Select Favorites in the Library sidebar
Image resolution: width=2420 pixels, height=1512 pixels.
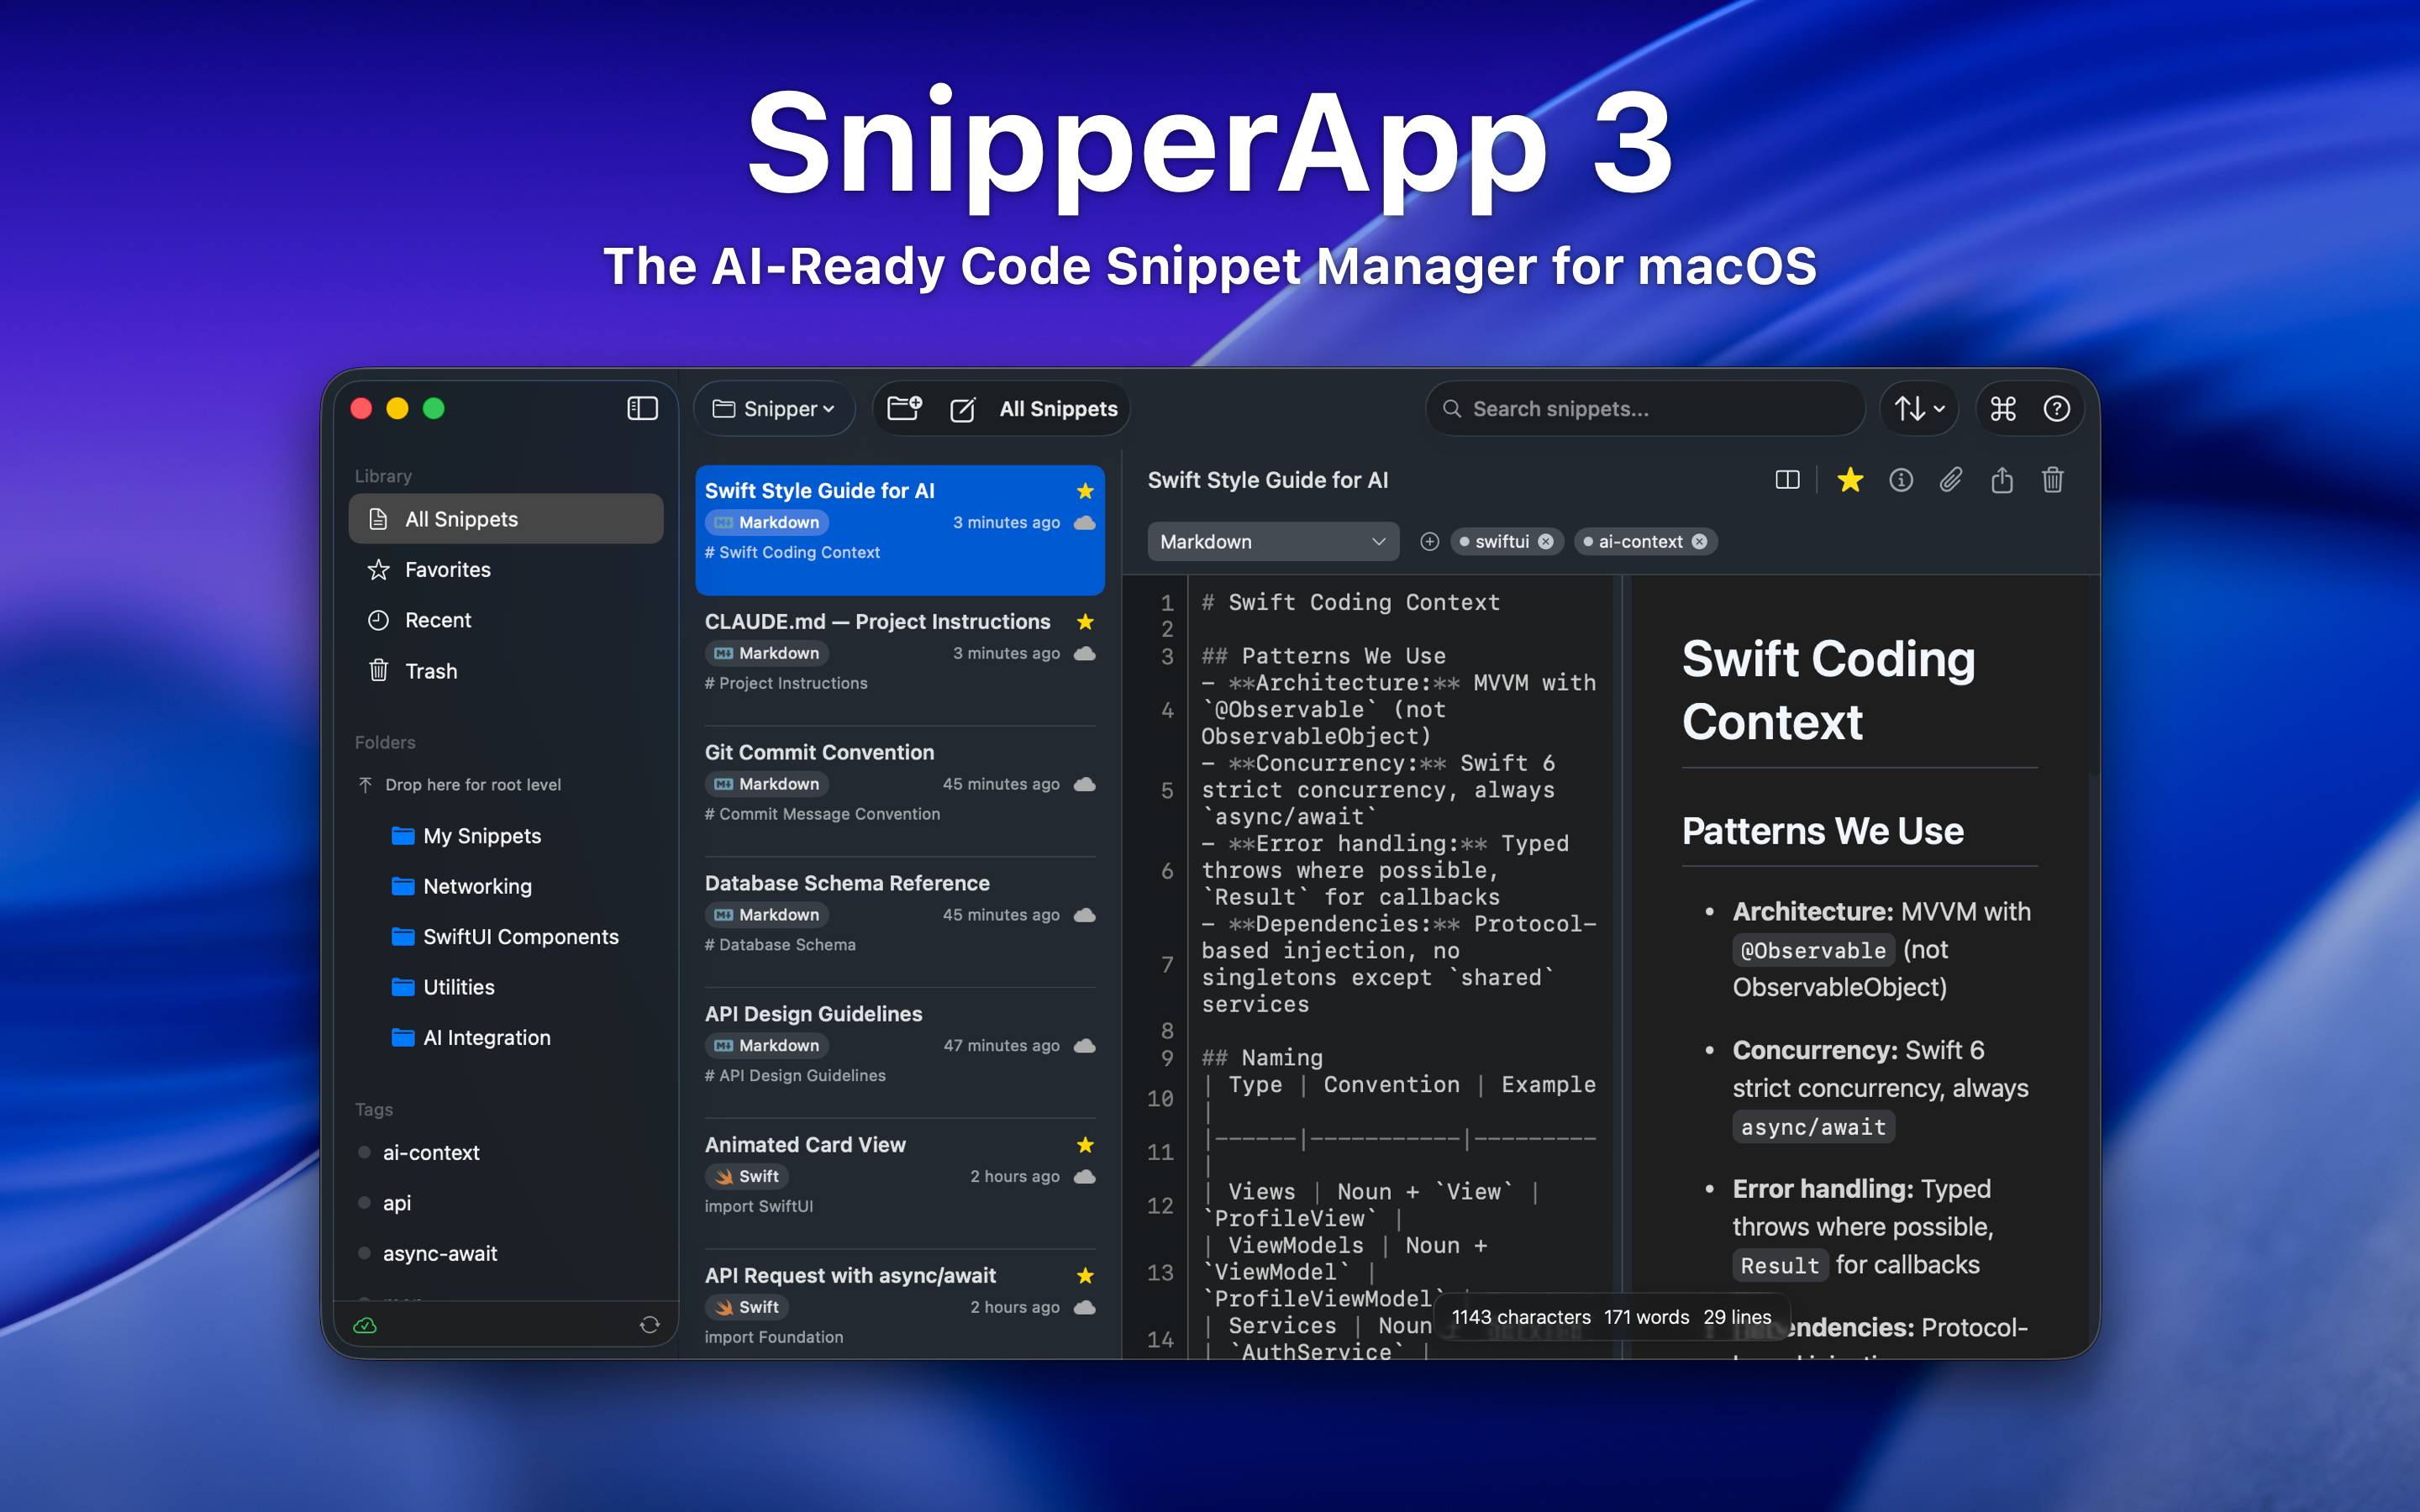point(447,570)
